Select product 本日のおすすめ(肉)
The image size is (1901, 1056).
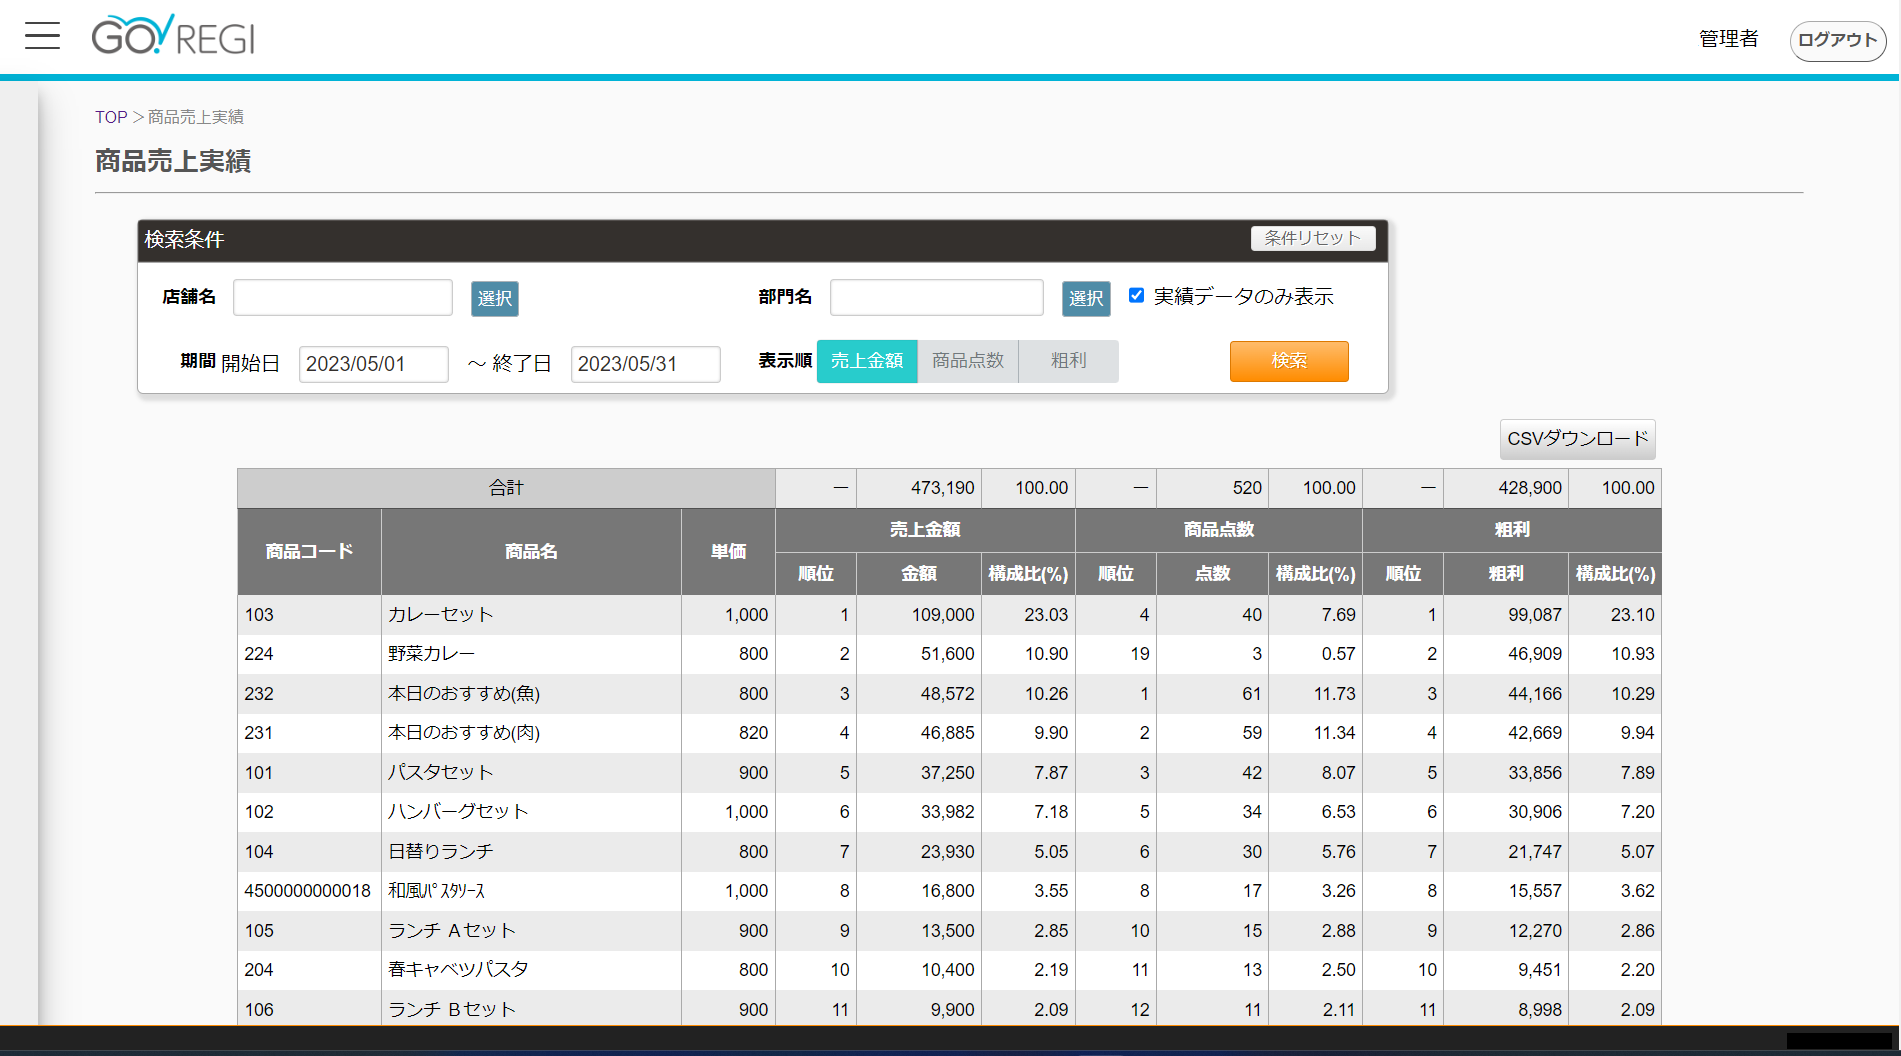(464, 733)
